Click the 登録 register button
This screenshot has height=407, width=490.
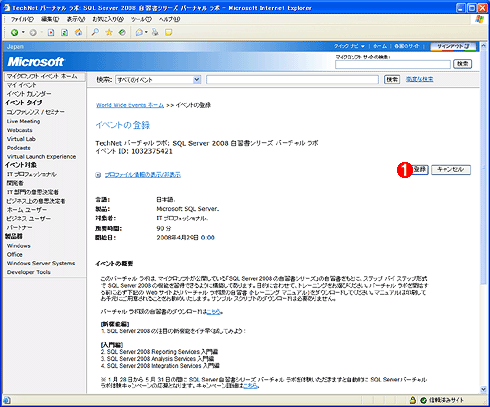pos(420,170)
